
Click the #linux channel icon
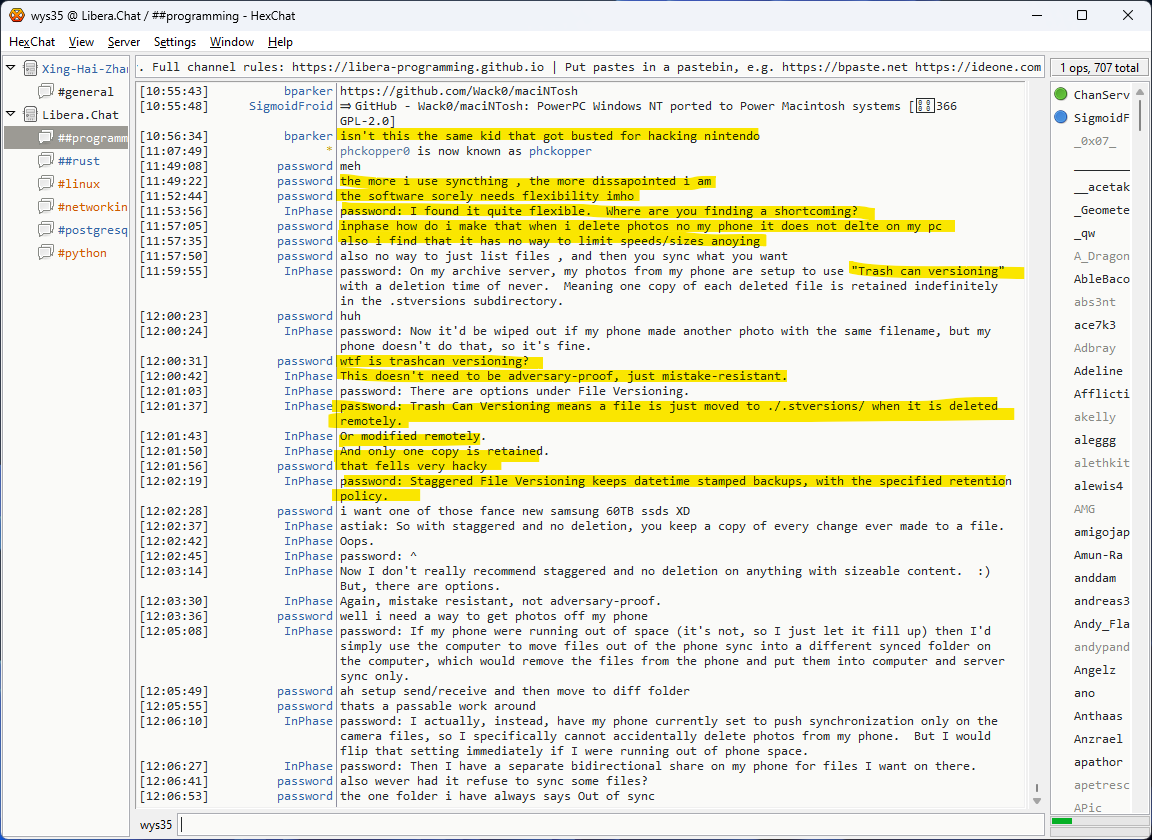click(46, 184)
